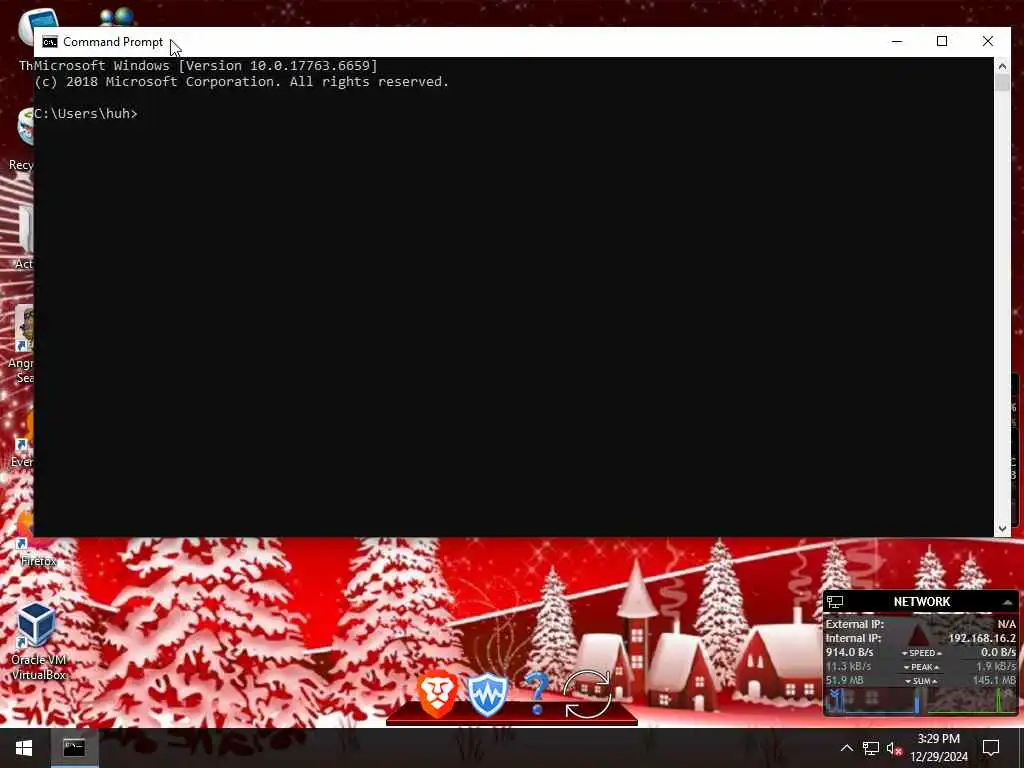Open the Windows Start menu
Screen dimensions: 1024x768
(x=24, y=748)
